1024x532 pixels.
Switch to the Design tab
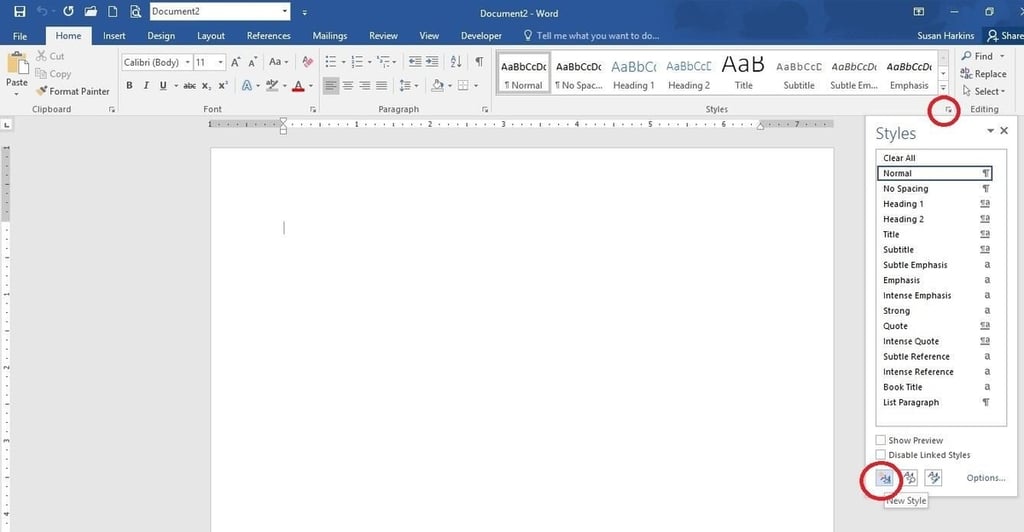point(161,36)
